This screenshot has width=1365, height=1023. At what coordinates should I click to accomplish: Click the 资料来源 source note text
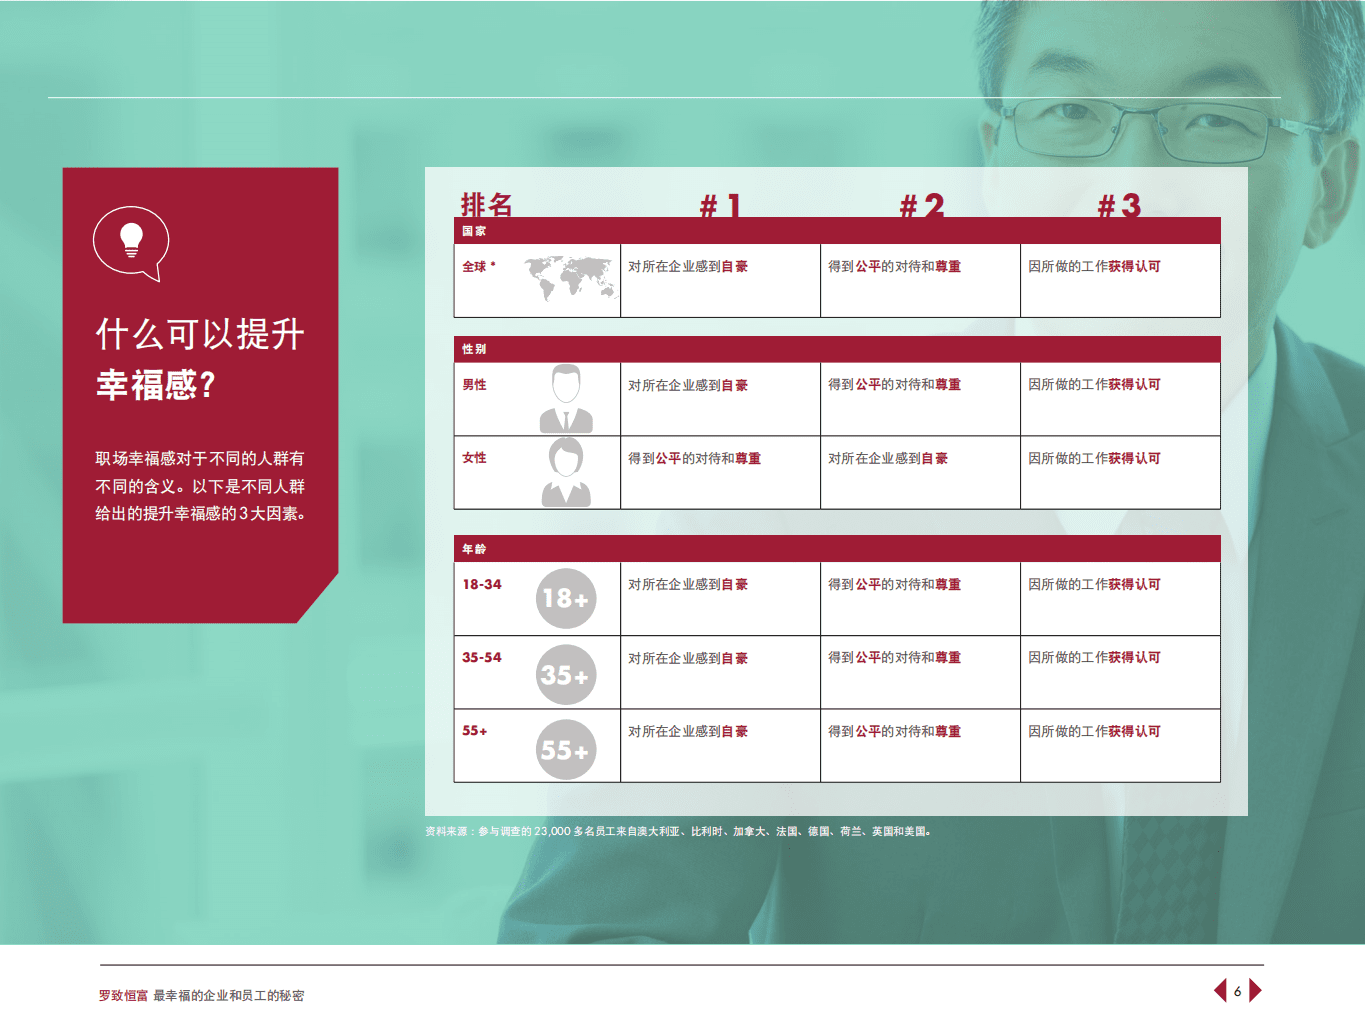[x=680, y=829]
